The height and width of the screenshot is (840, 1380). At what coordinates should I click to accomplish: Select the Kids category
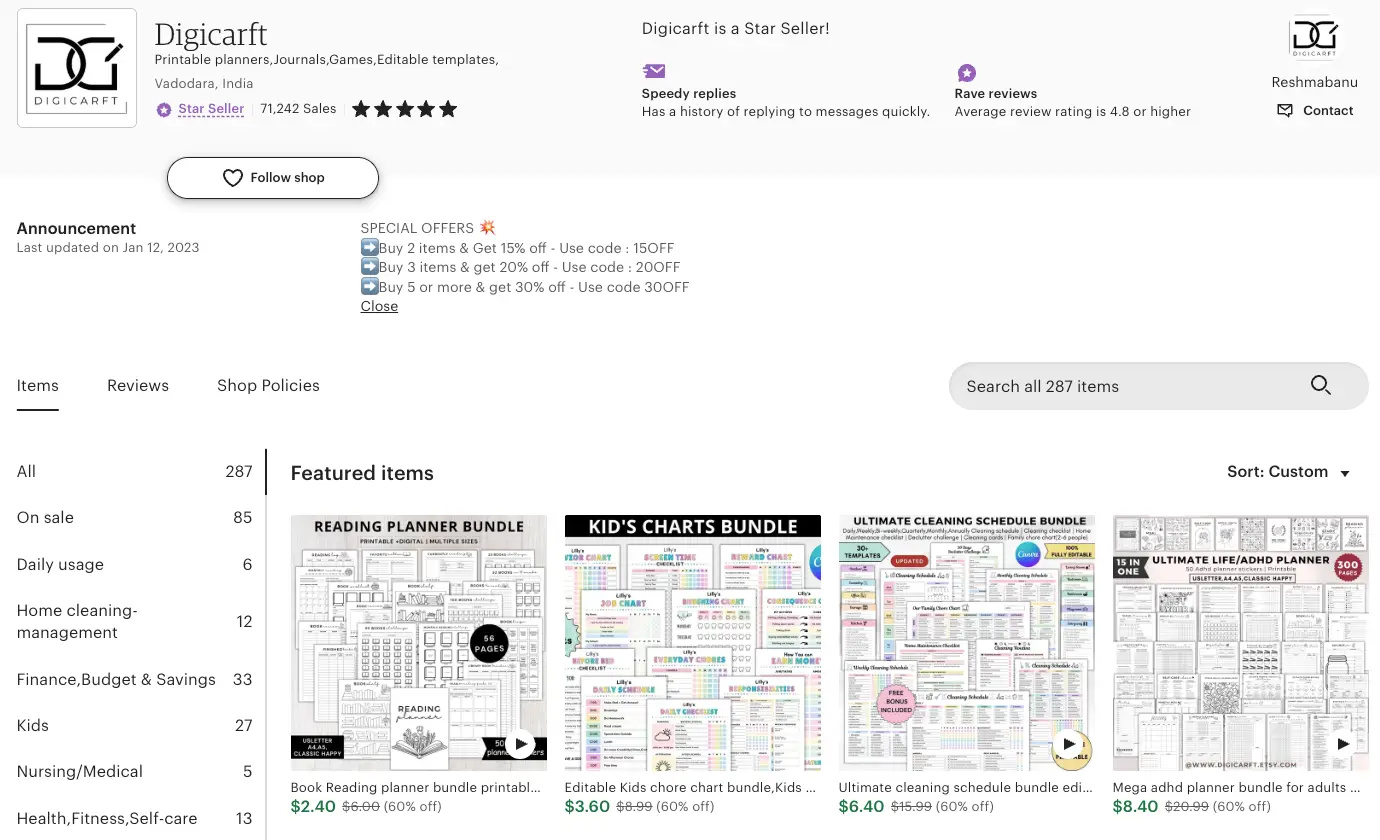pos(134,726)
